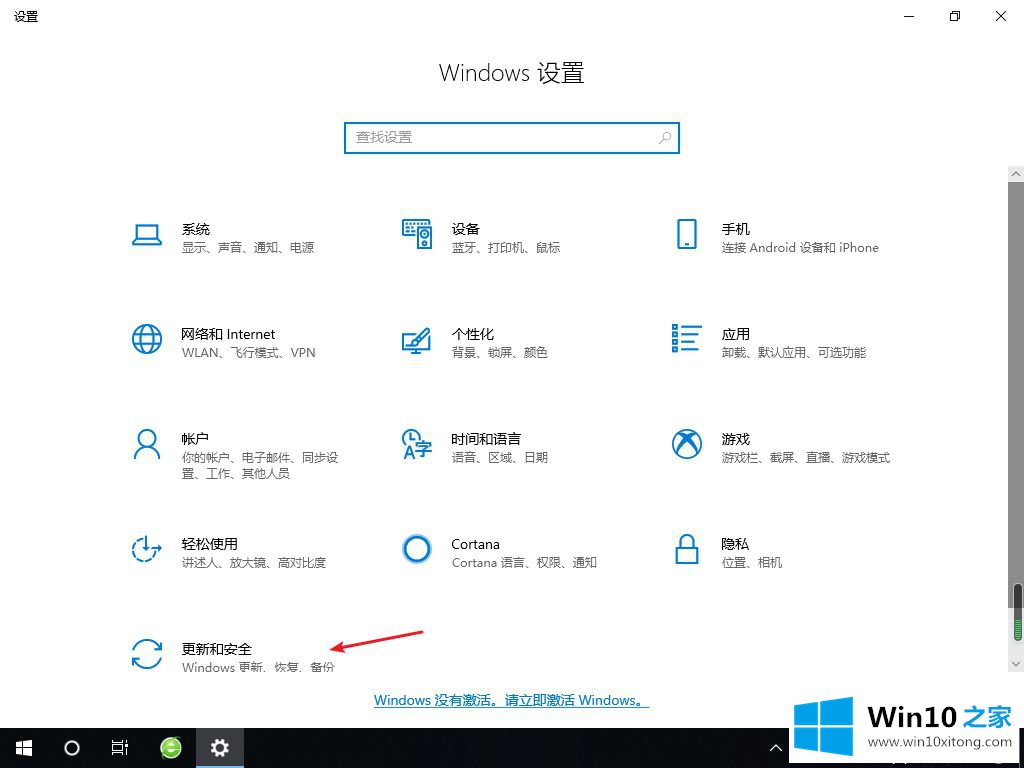Open the Privacy (隐私) lock icon
The height and width of the screenshot is (768, 1024).
tap(686, 549)
